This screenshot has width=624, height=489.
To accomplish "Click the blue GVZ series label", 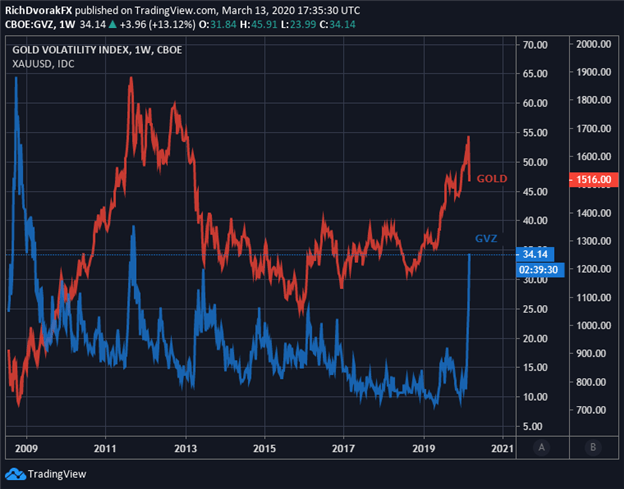I will tap(486, 239).
